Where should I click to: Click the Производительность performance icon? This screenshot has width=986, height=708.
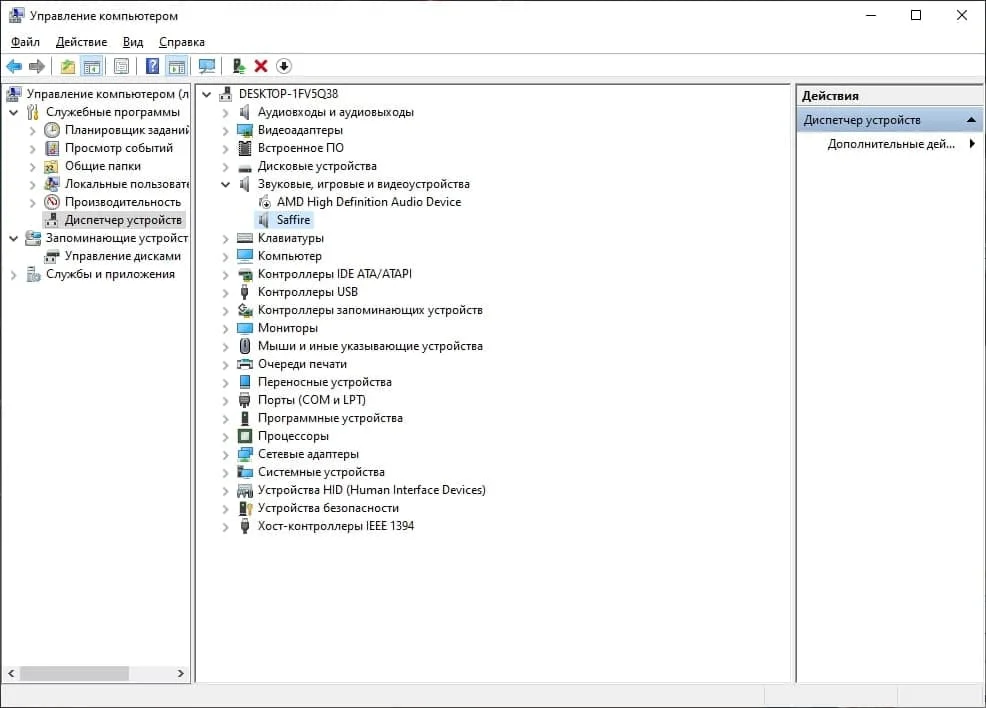pos(52,202)
